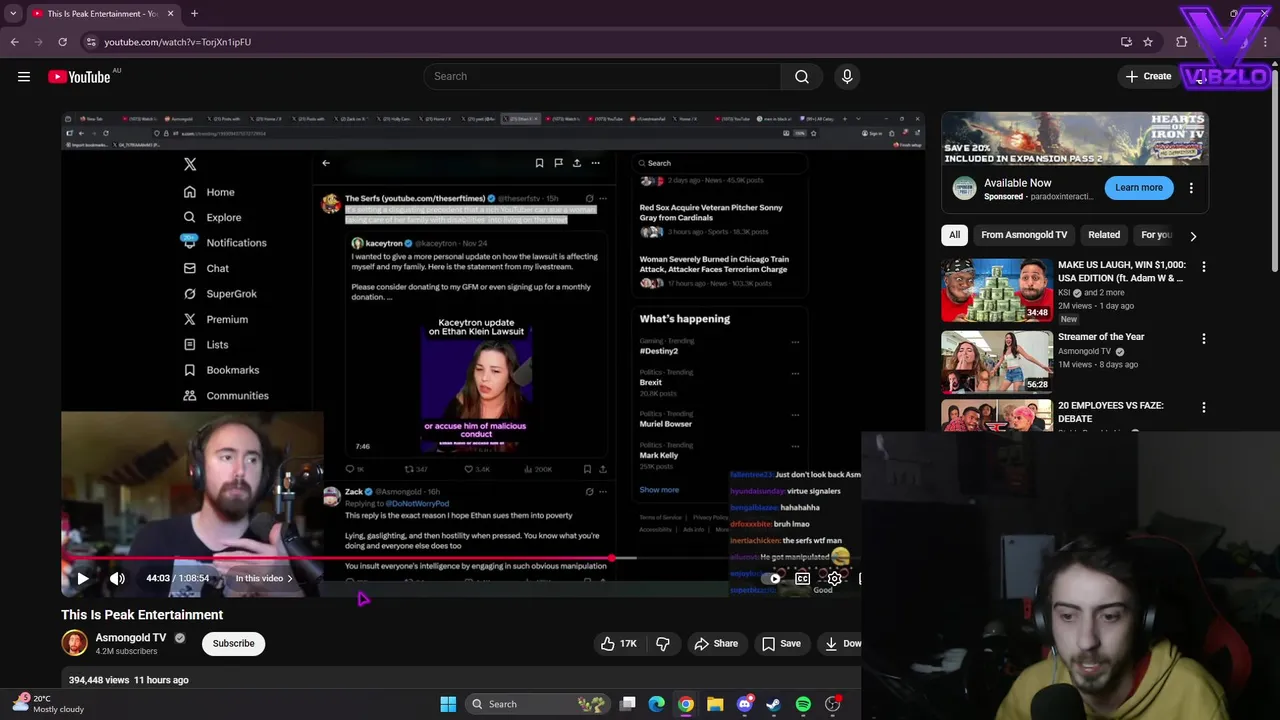Select the video title This Is Peak Entertainment
1280x720 pixels.
tap(142, 615)
